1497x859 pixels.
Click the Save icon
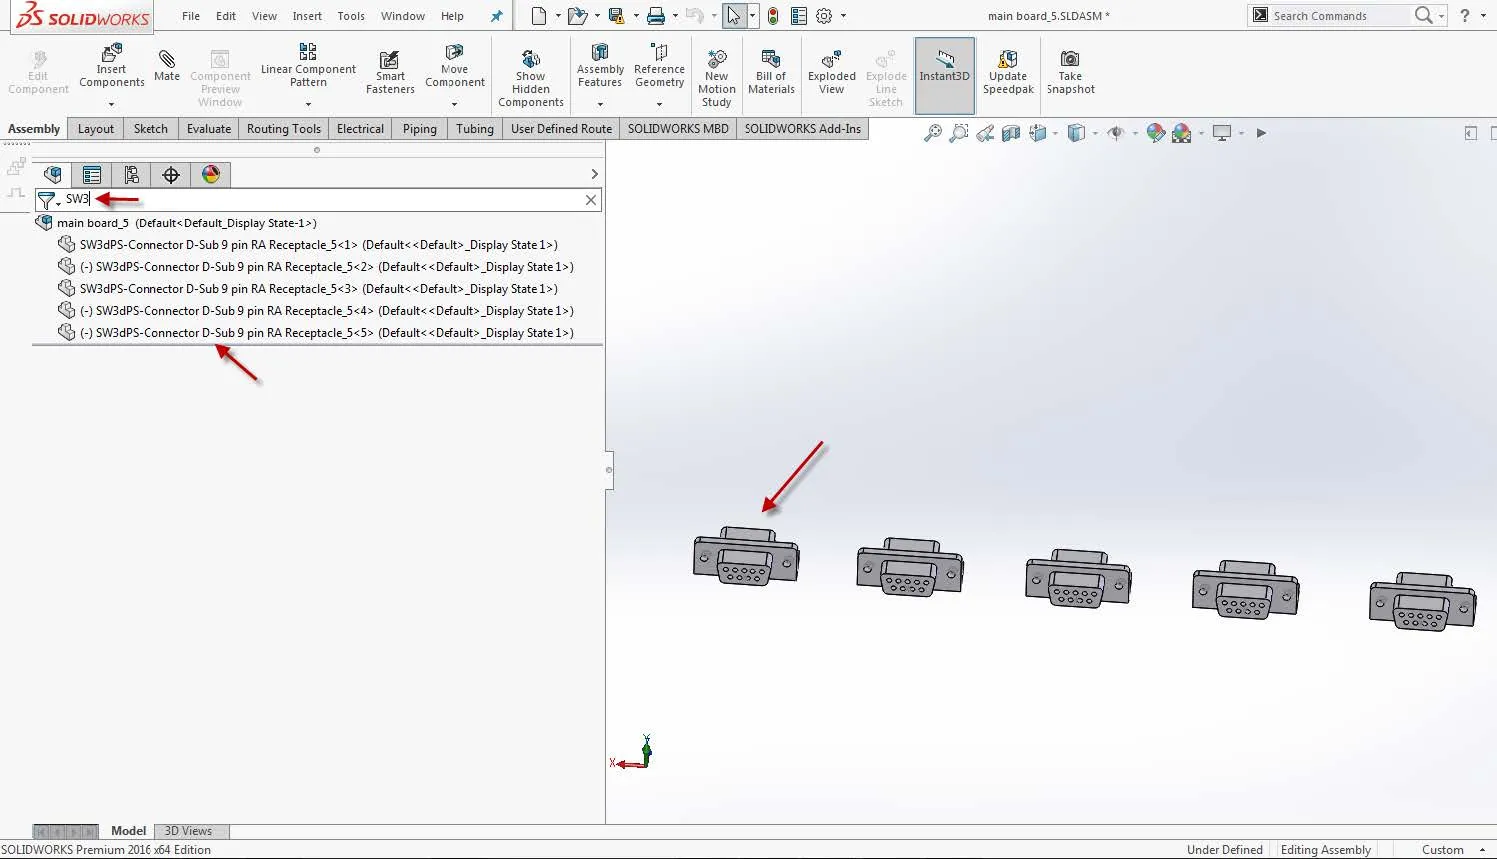click(616, 16)
